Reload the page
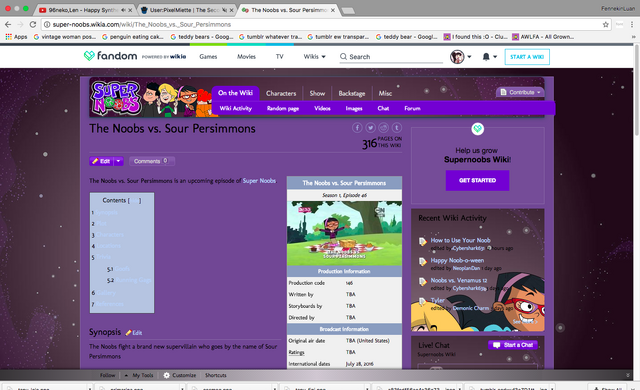 pos(33,24)
